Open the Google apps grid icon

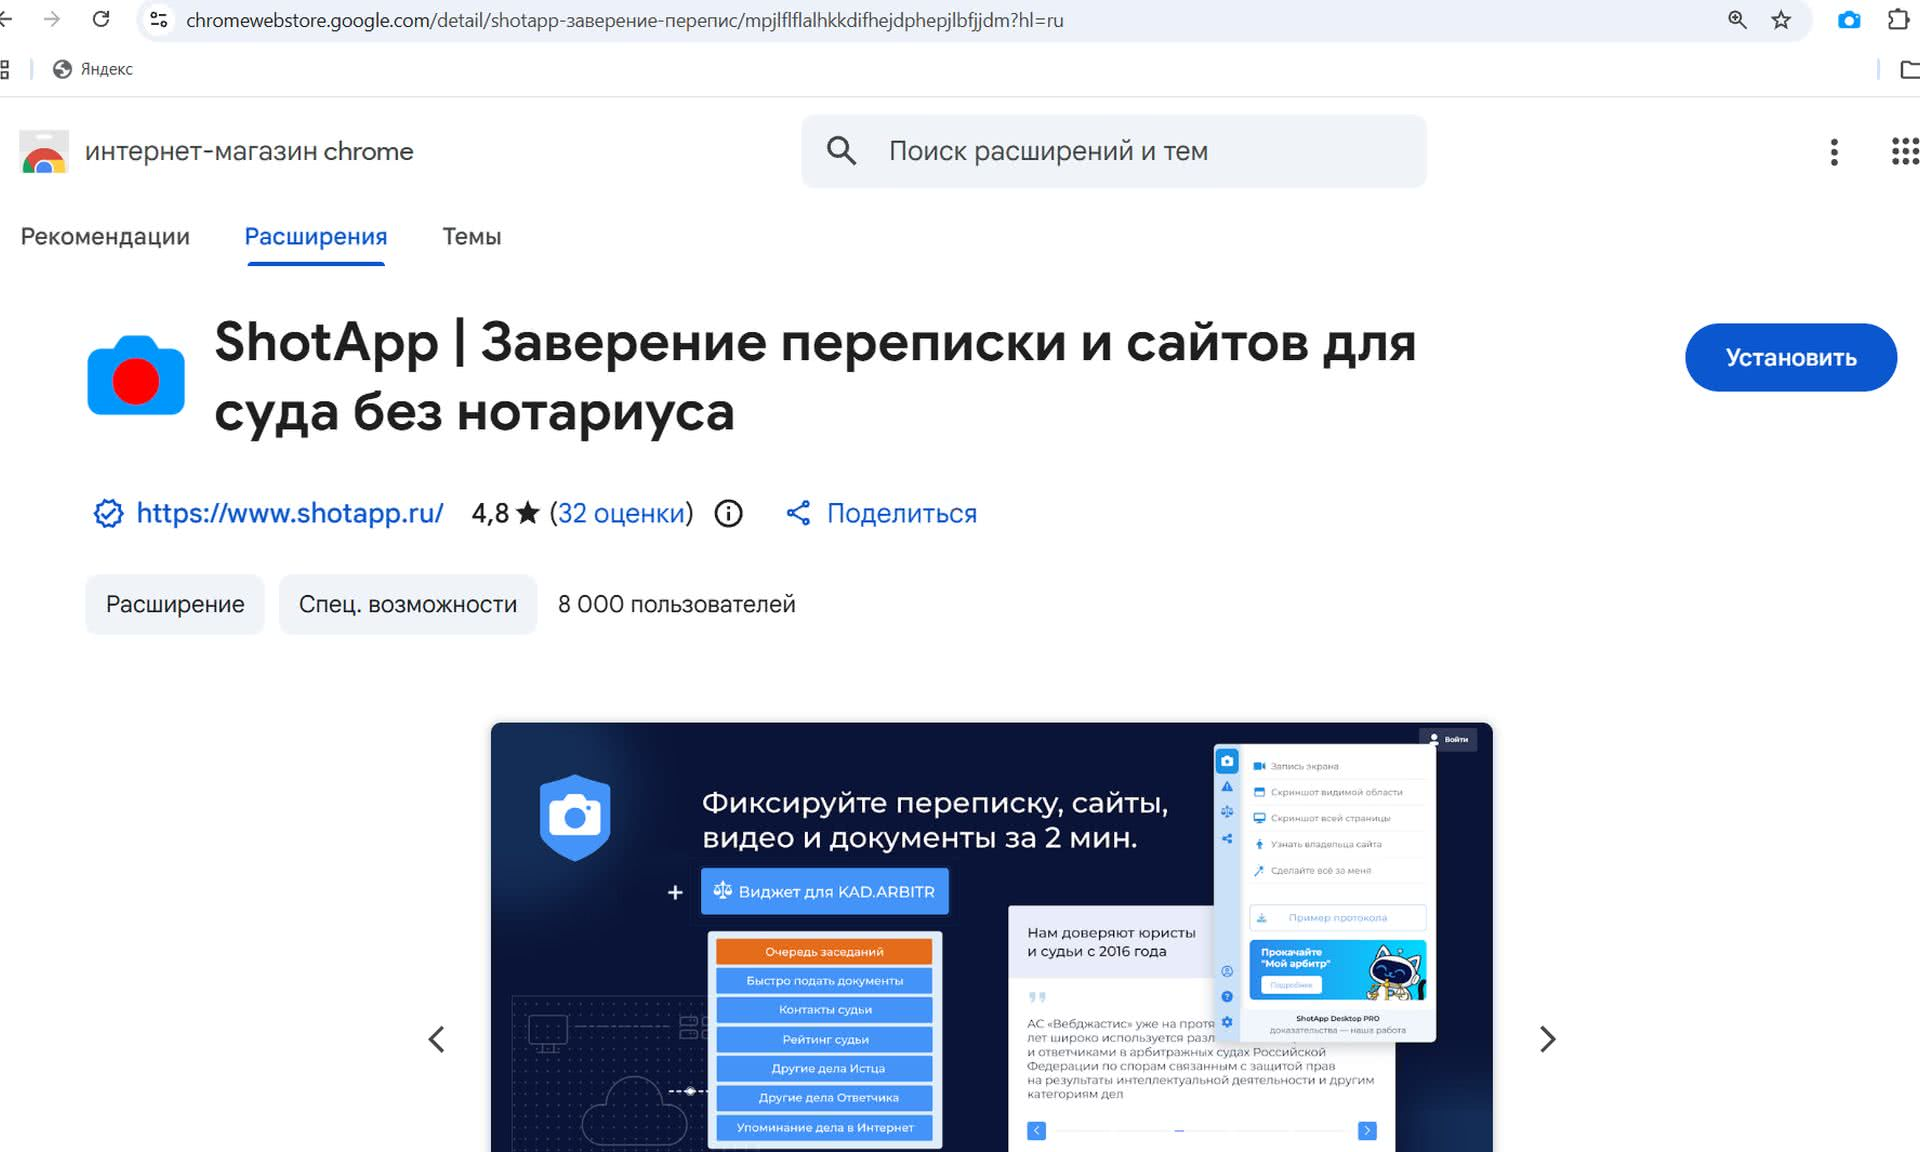click(1905, 152)
